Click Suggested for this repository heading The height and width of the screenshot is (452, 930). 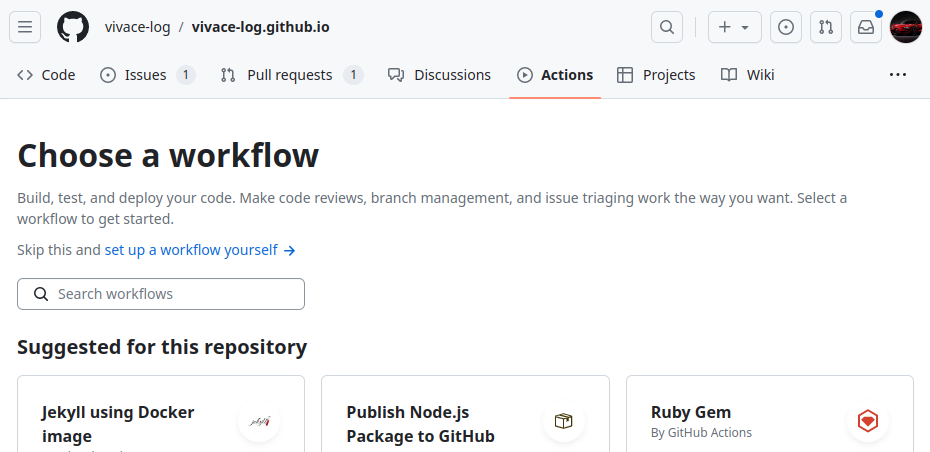click(162, 347)
